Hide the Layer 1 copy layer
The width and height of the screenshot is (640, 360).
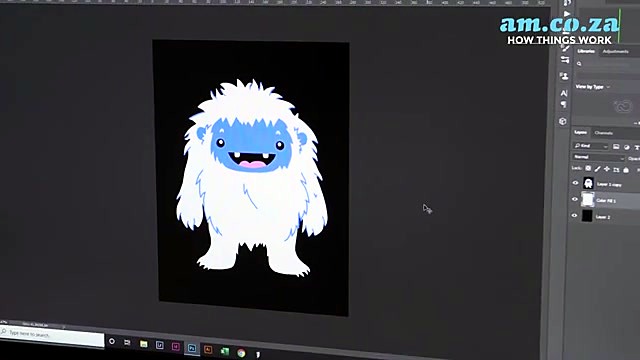coord(576,183)
